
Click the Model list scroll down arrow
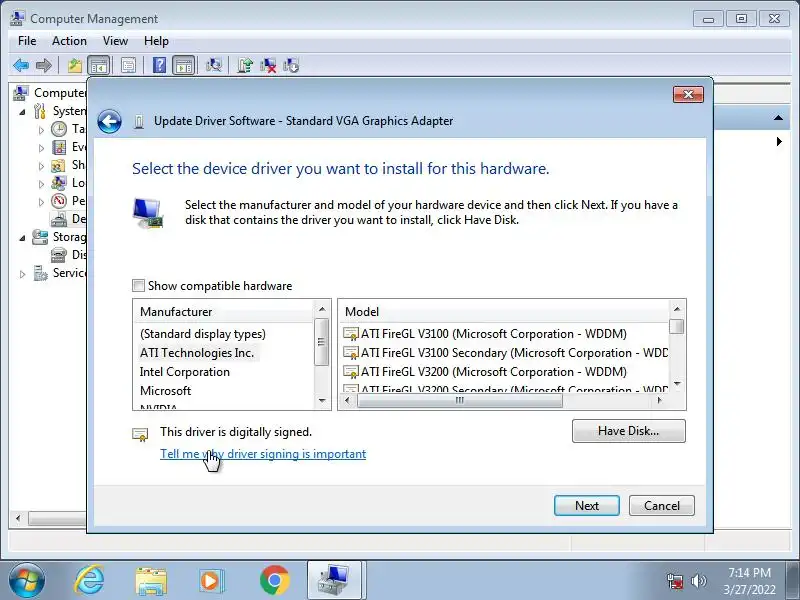click(677, 383)
